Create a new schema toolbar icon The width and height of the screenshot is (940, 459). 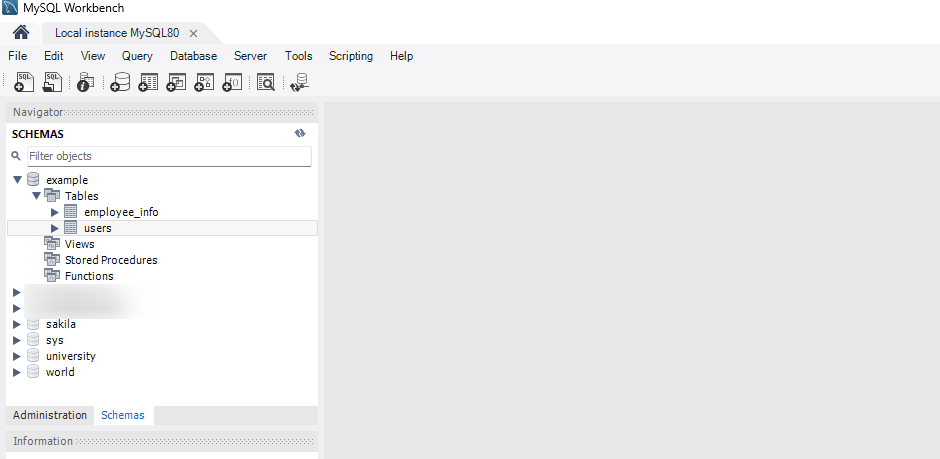coord(120,82)
